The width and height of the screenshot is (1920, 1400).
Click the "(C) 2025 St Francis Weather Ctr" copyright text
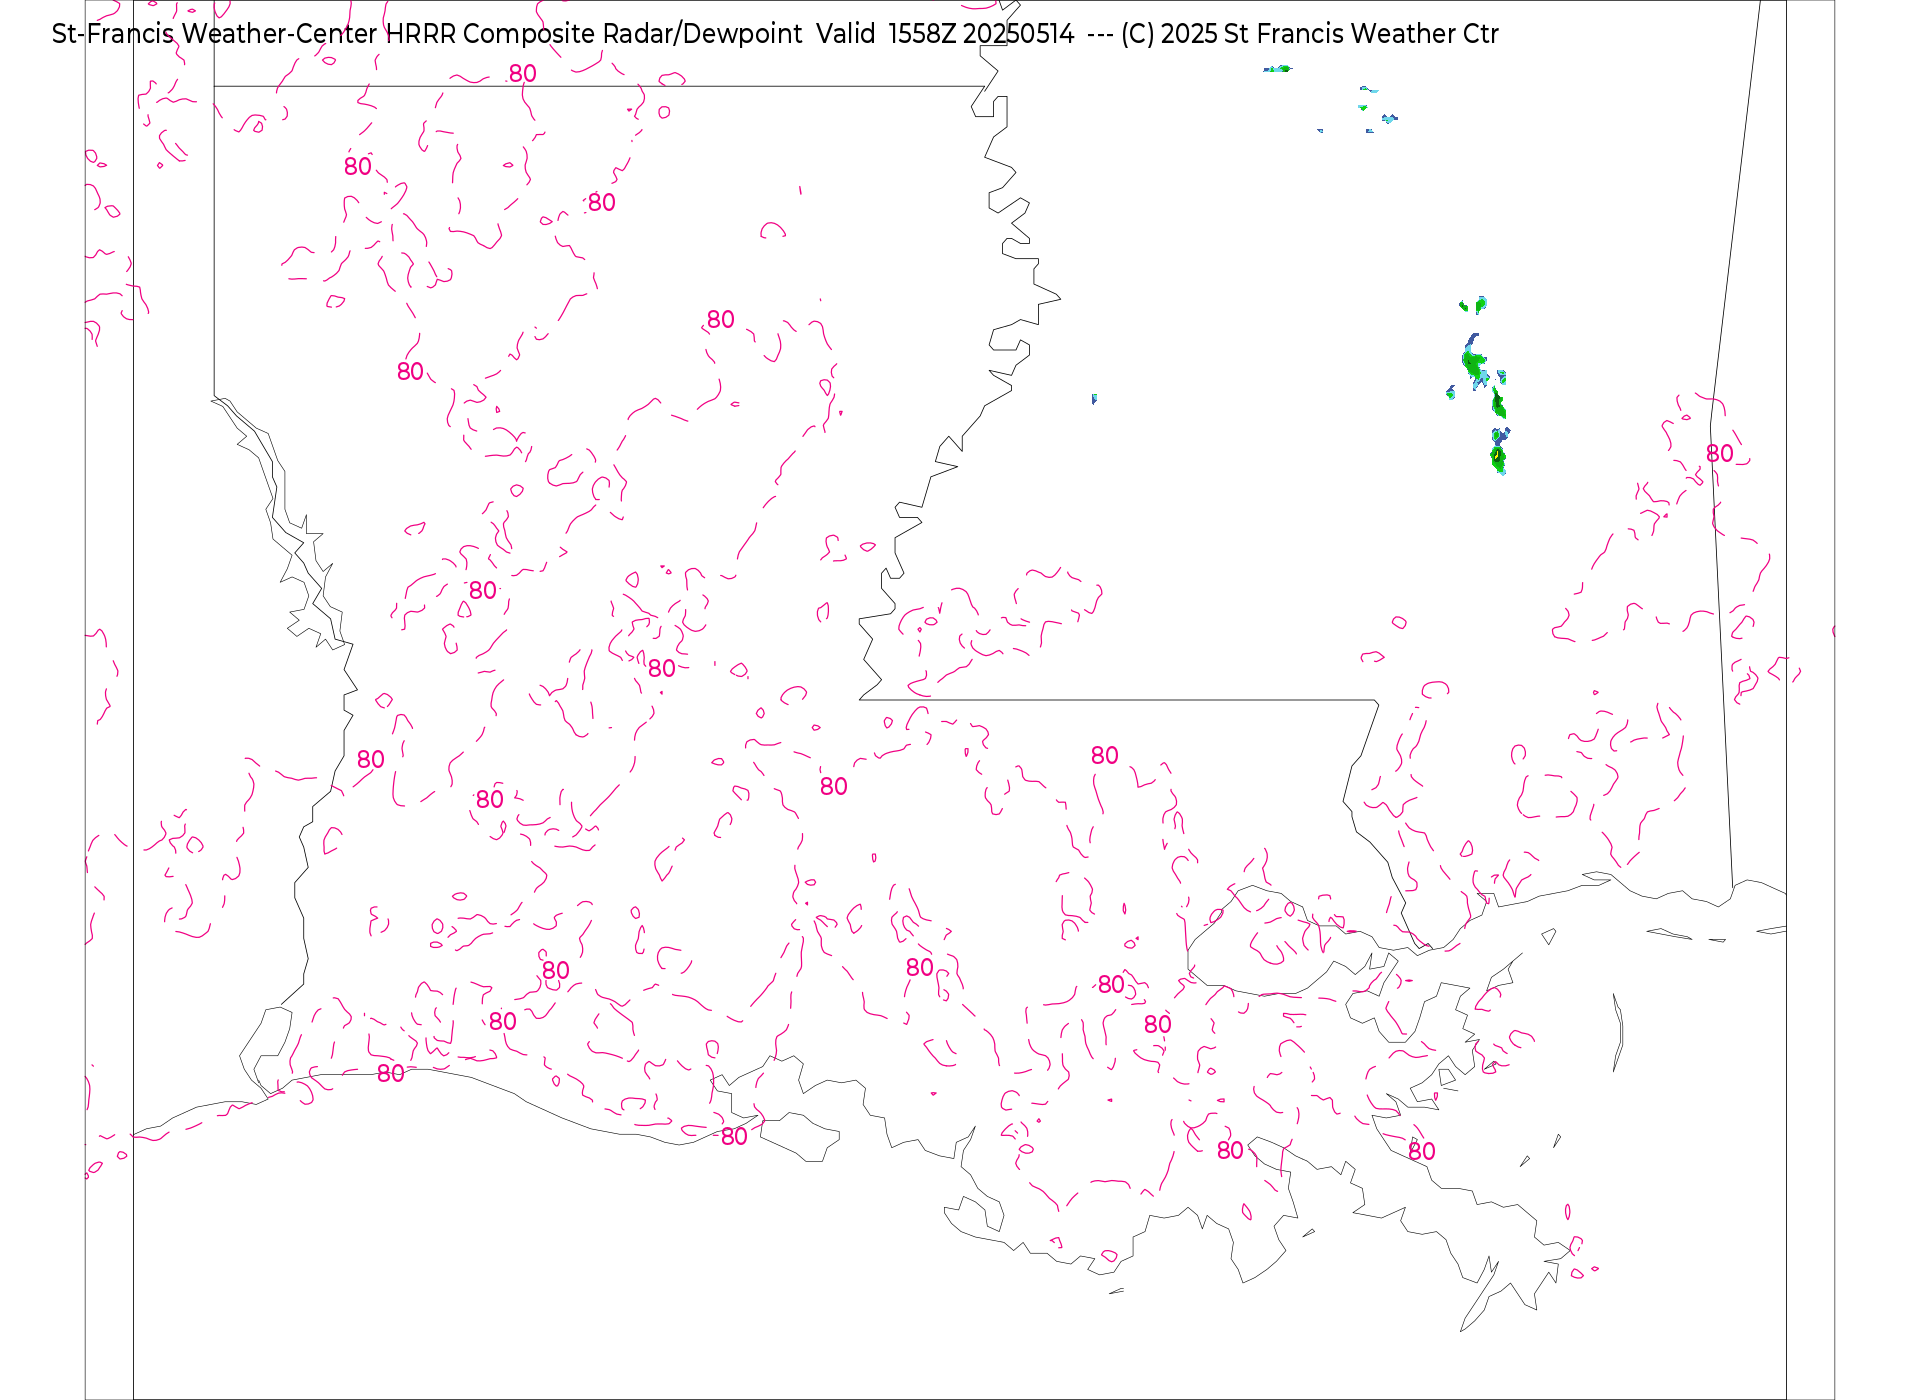tap(1310, 34)
